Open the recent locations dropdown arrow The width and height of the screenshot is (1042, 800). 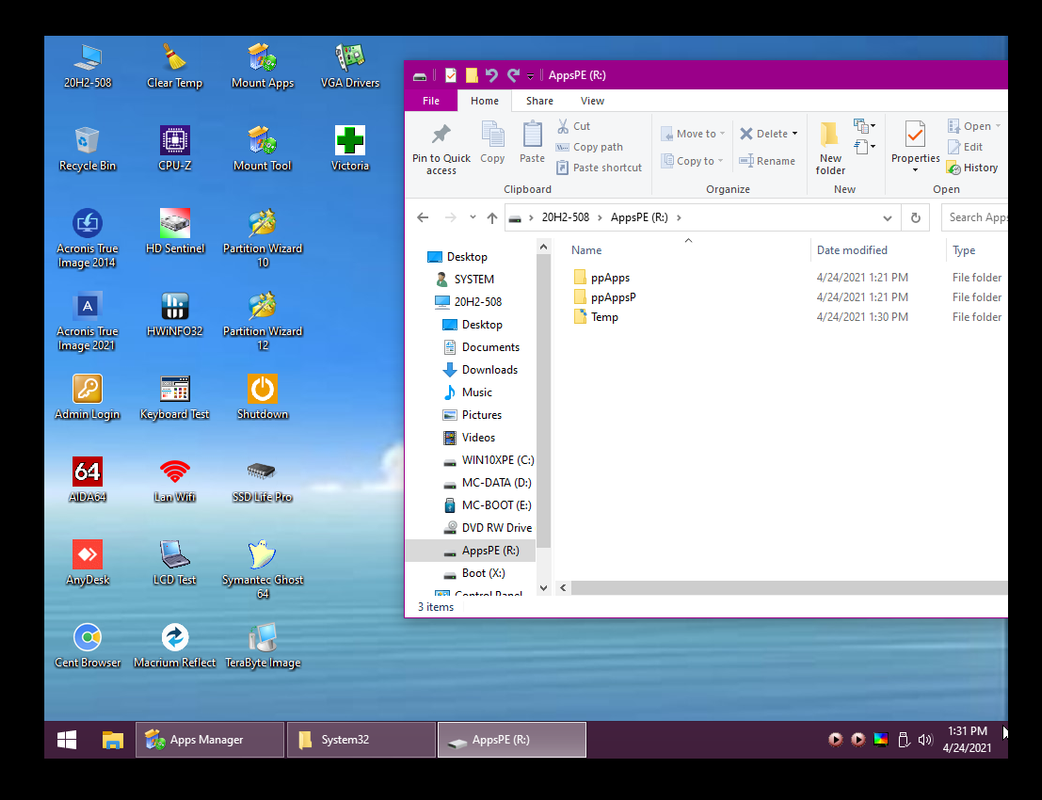(472, 217)
